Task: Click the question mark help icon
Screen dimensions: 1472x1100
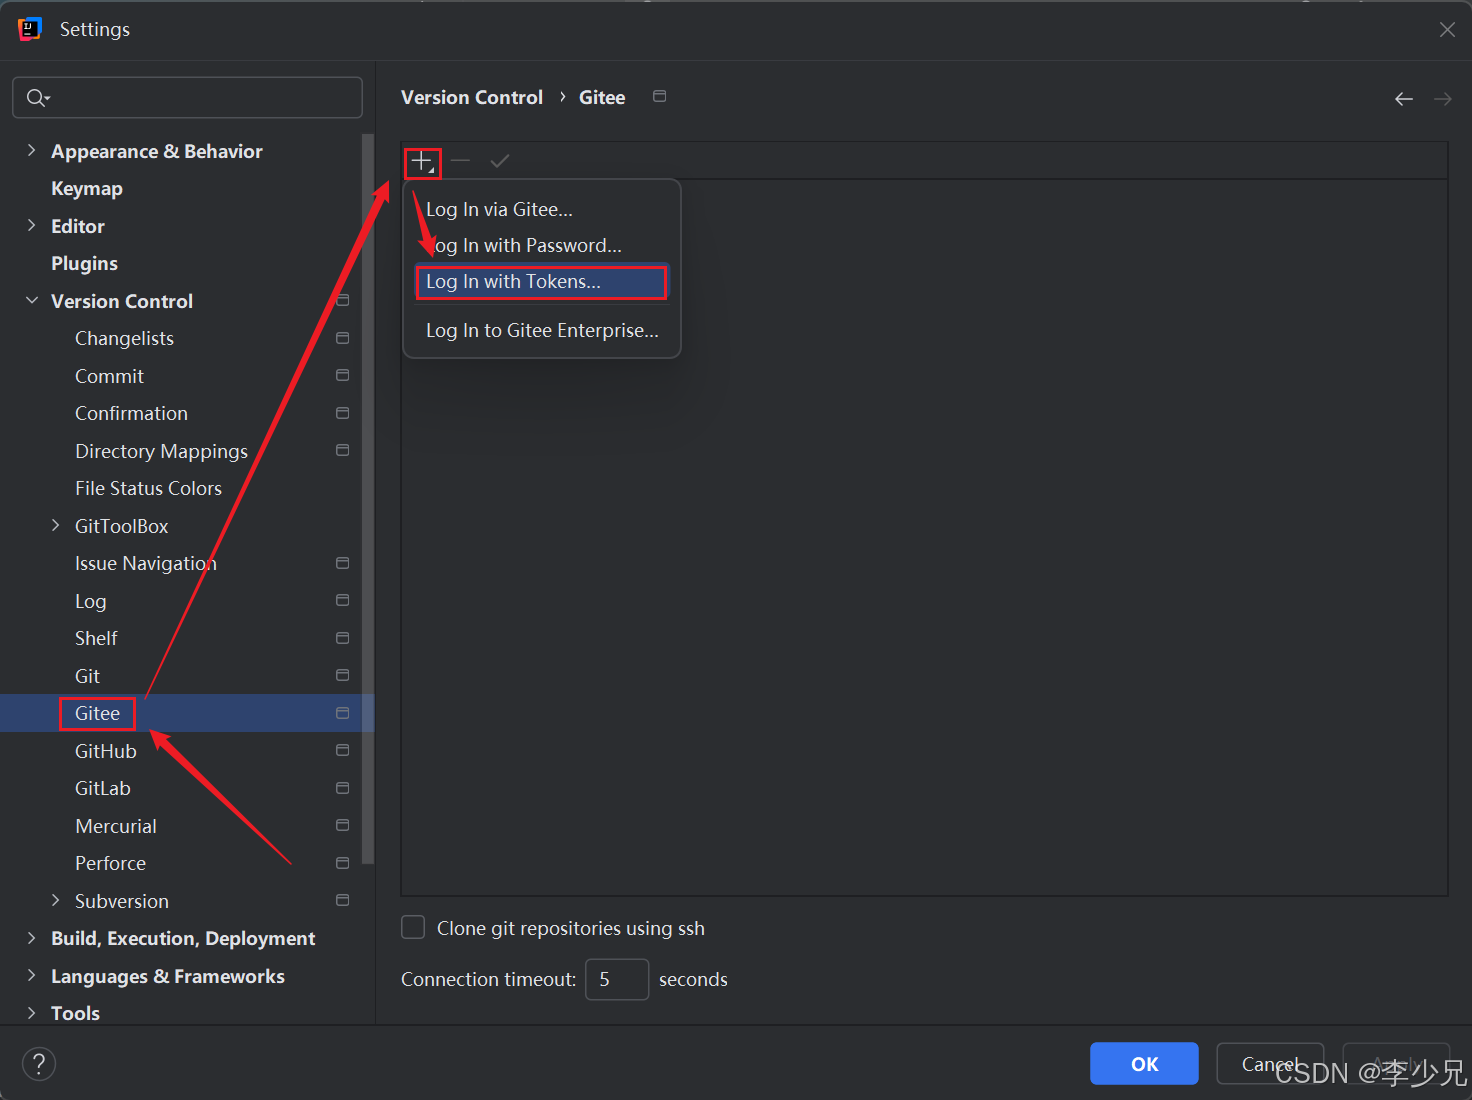Action: 39,1063
